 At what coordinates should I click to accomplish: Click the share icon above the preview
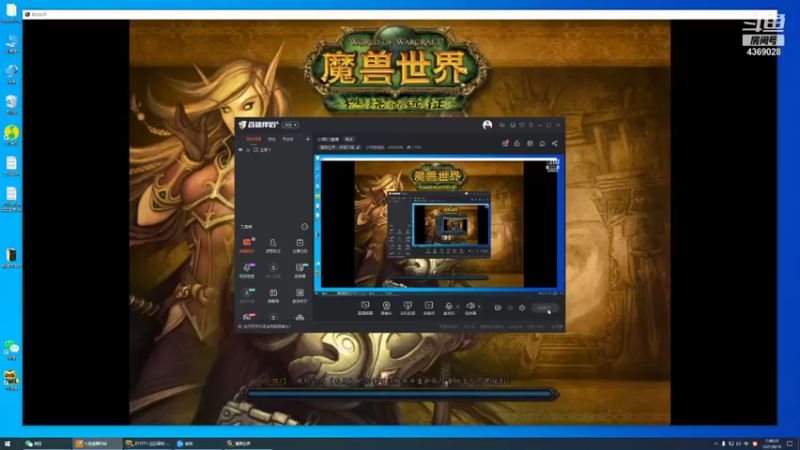[x=555, y=143]
